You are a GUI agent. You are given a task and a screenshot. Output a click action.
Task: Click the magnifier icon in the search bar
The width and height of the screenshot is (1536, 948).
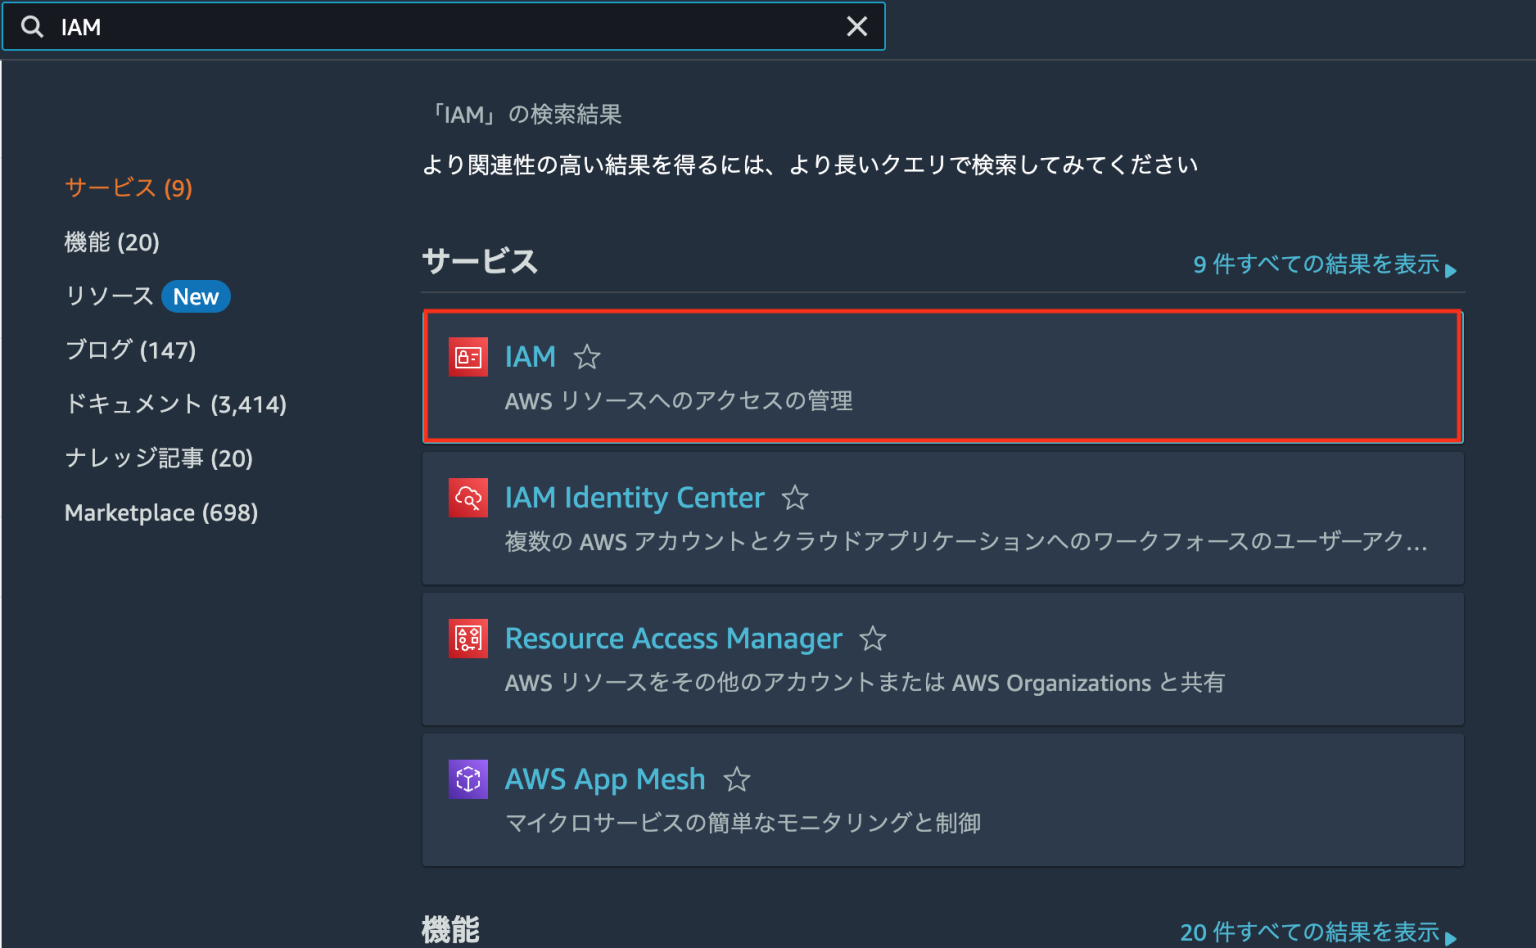click(x=31, y=26)
